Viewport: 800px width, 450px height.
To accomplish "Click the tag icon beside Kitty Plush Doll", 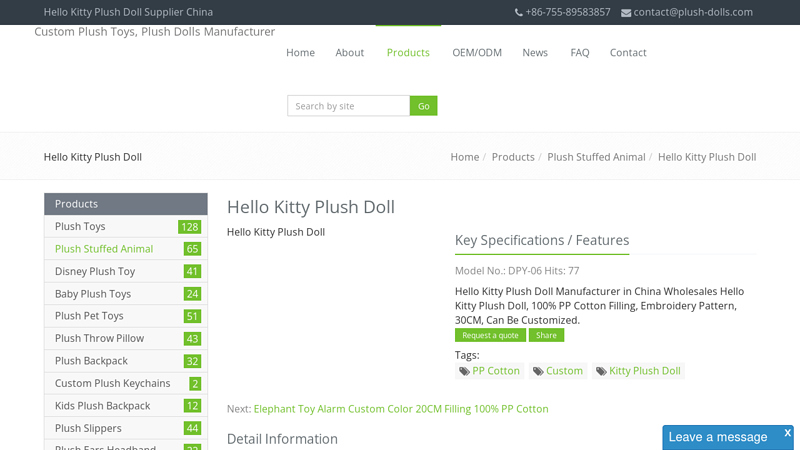I will click(x=601, y=371).
